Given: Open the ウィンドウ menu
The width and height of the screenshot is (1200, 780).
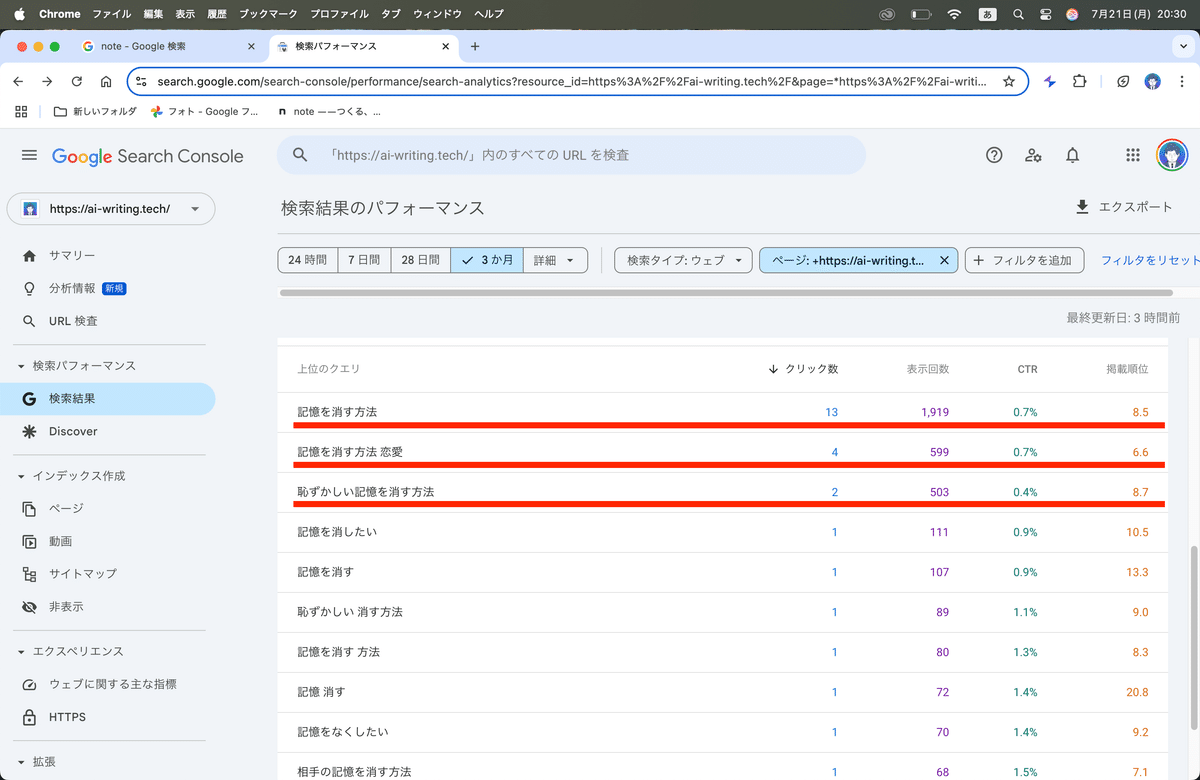Looking at the screenshot, I should (x=437, y=14).
